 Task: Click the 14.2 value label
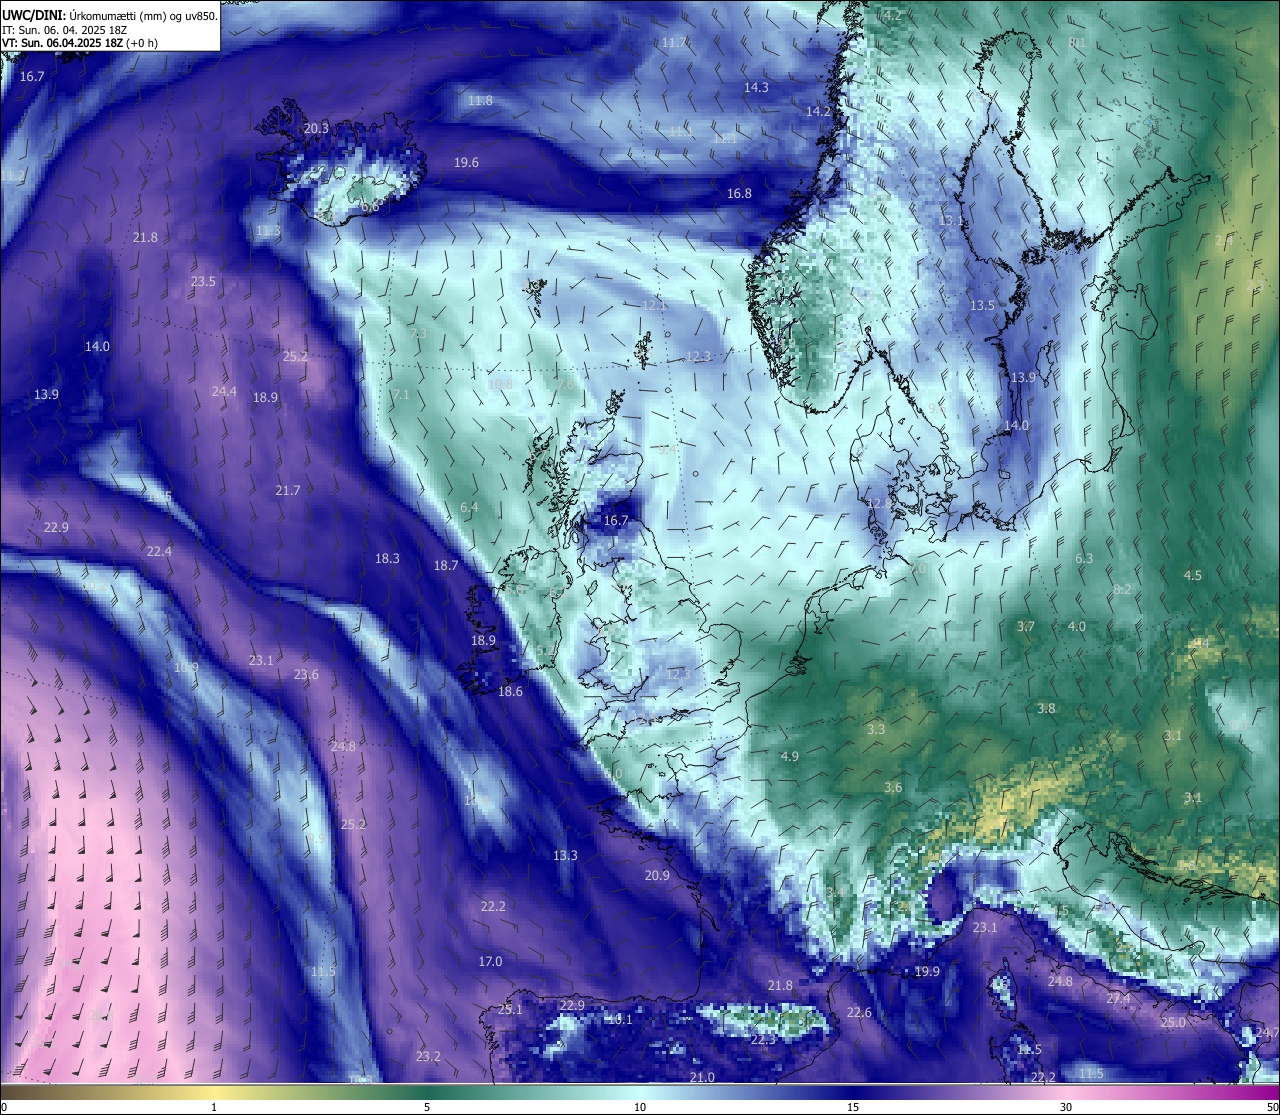pos(819,111)
